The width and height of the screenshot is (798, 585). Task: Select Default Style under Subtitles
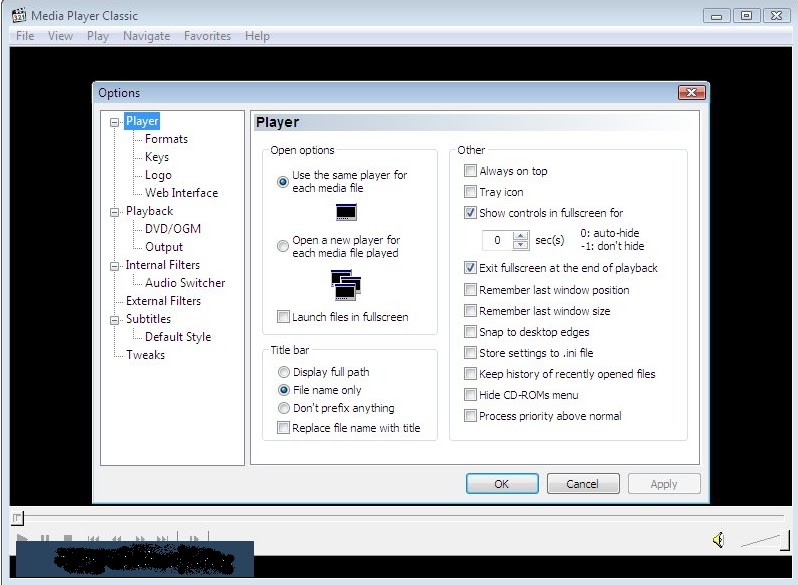[x=178, y=337]
